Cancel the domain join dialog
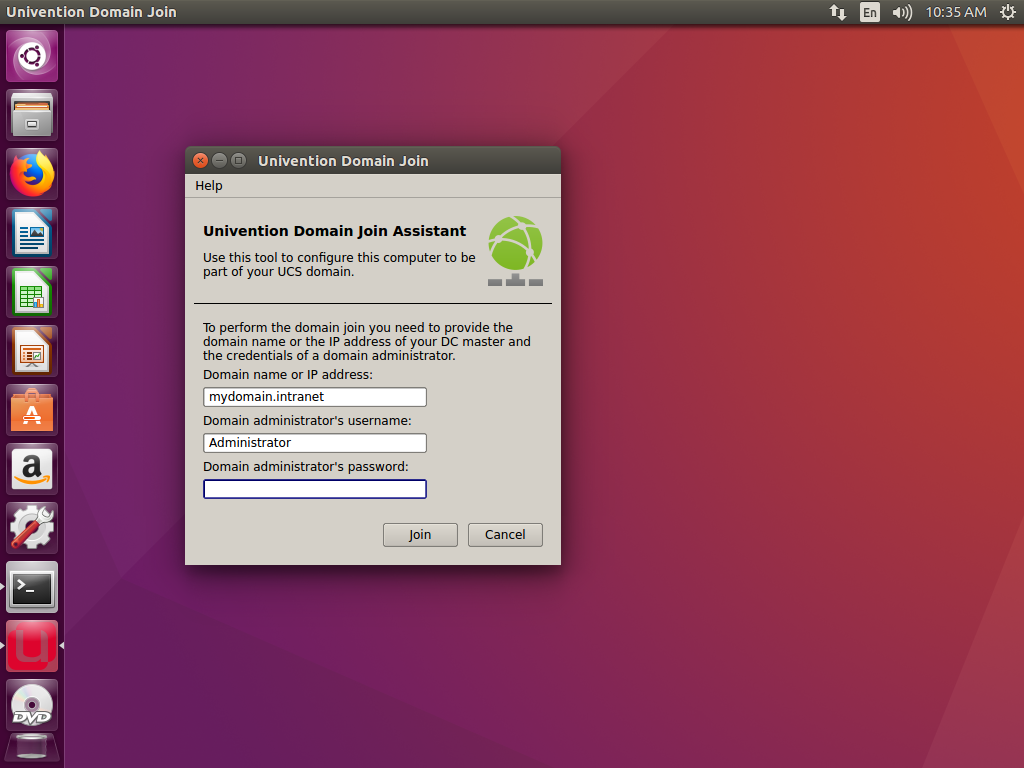Image resolution: width=1024 pixels, height=768 pixels. tap(505, 535)
